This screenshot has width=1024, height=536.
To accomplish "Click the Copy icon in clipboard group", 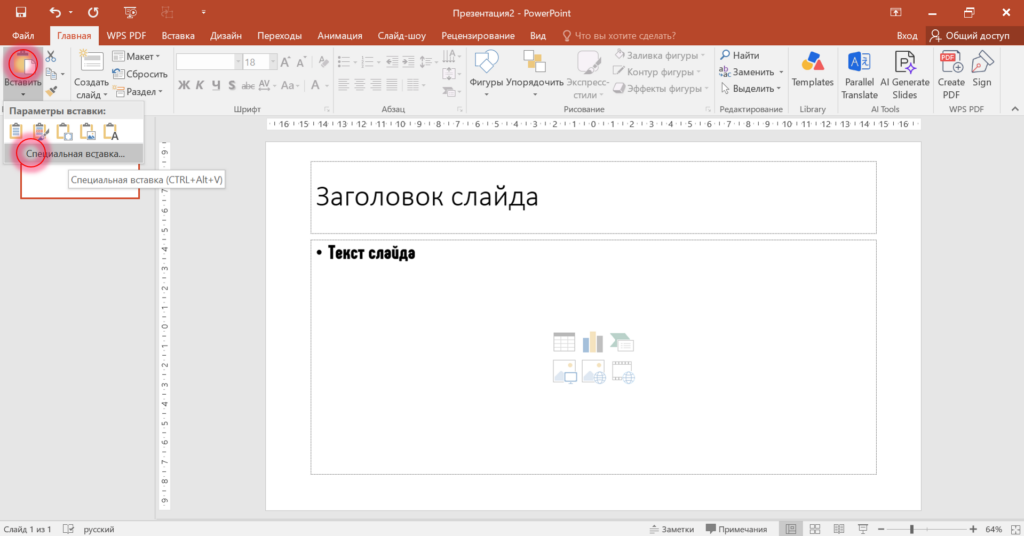I will point(52,74).
